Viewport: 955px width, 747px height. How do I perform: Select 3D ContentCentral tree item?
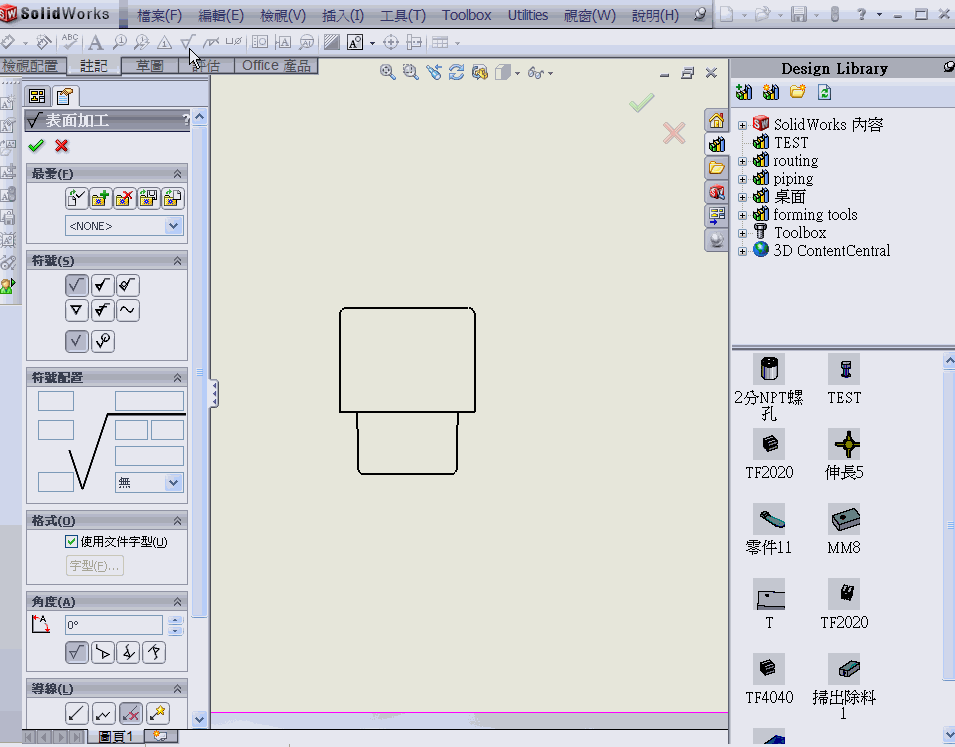(831, 250)
